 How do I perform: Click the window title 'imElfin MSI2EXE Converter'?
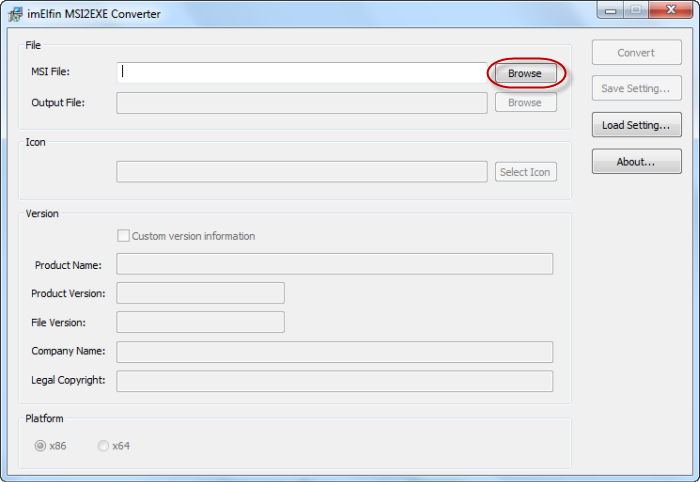pos(94,14)
